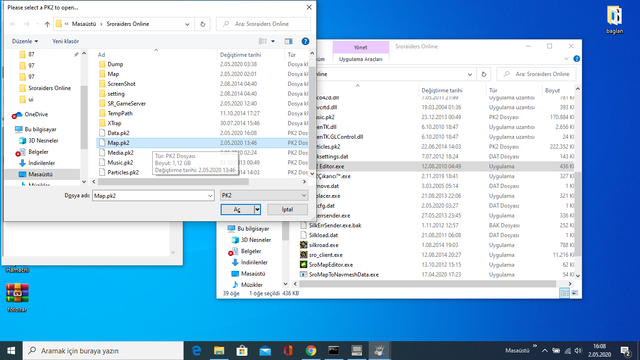Expand the Explorer address bar dropdown
This screenshot has height=360, width=640.
pos(469,74)
